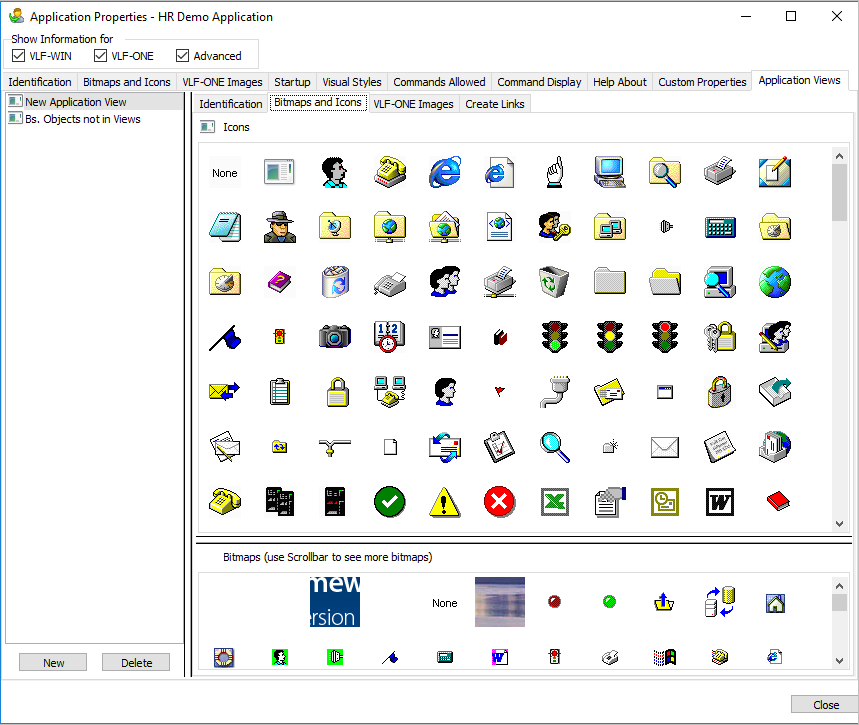
Task: Select the lifebuoy bitmap
Action: point(224,657)
